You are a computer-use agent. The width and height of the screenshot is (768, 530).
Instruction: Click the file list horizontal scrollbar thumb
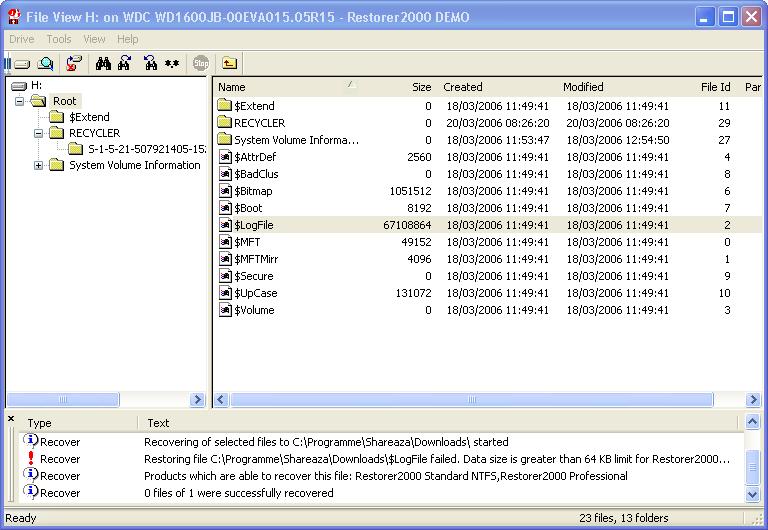[x=472, y=400]
